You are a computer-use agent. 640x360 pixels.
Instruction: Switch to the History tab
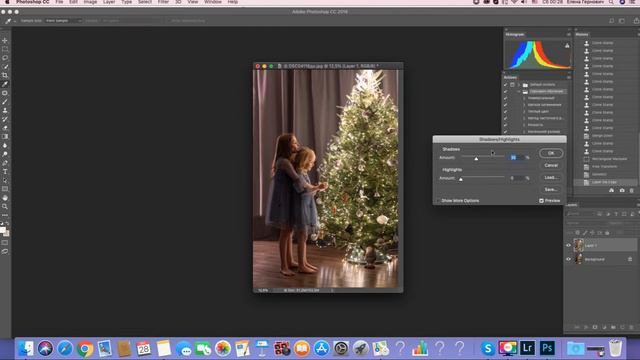coord(582,34)
